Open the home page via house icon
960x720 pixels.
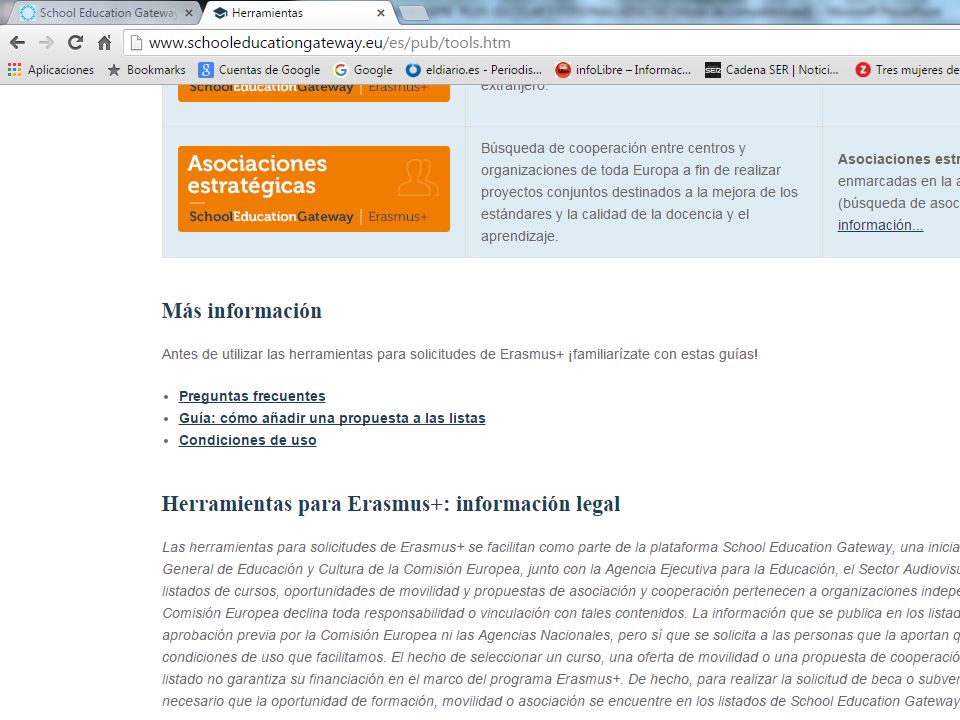tap(105, 42)
